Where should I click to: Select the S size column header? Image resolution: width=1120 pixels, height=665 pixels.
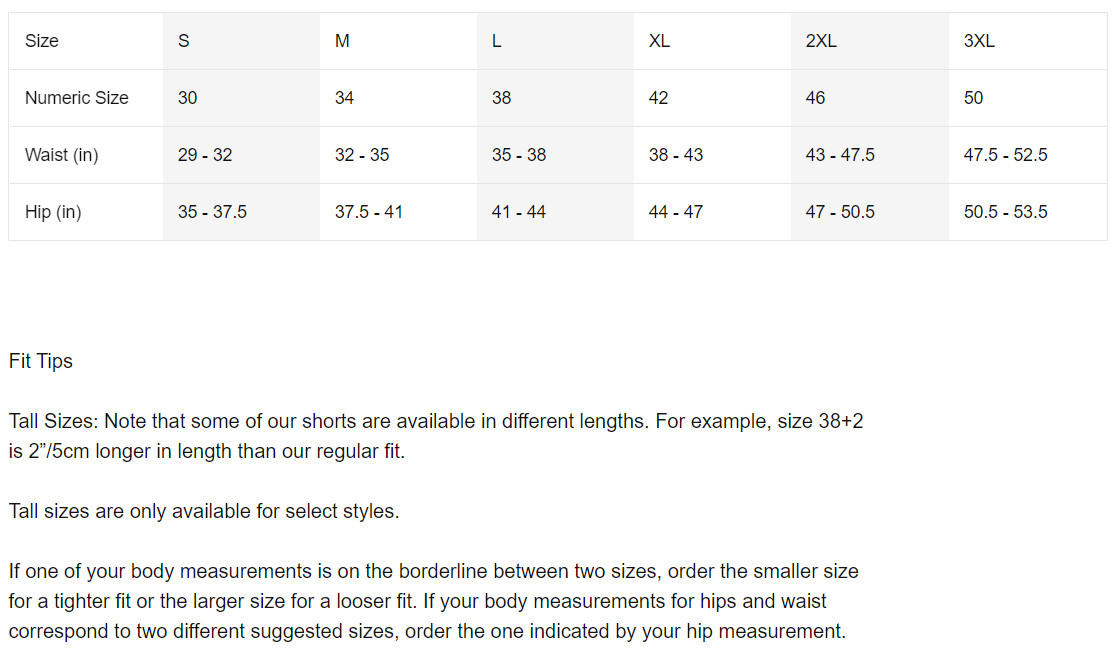pos(184,41)
